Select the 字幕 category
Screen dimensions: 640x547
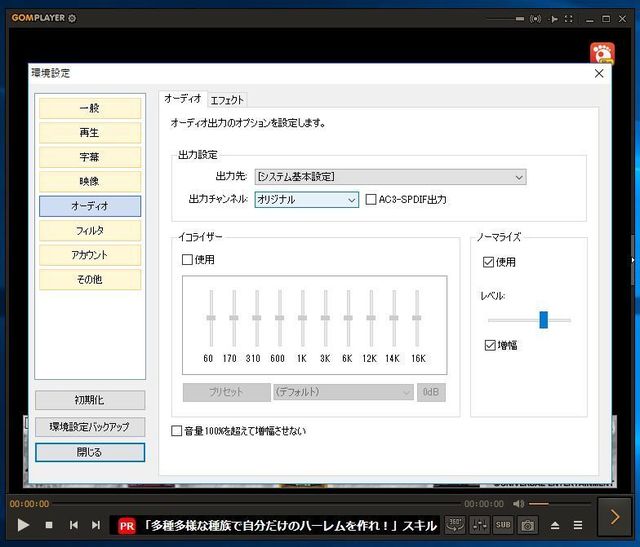(90, 157)
